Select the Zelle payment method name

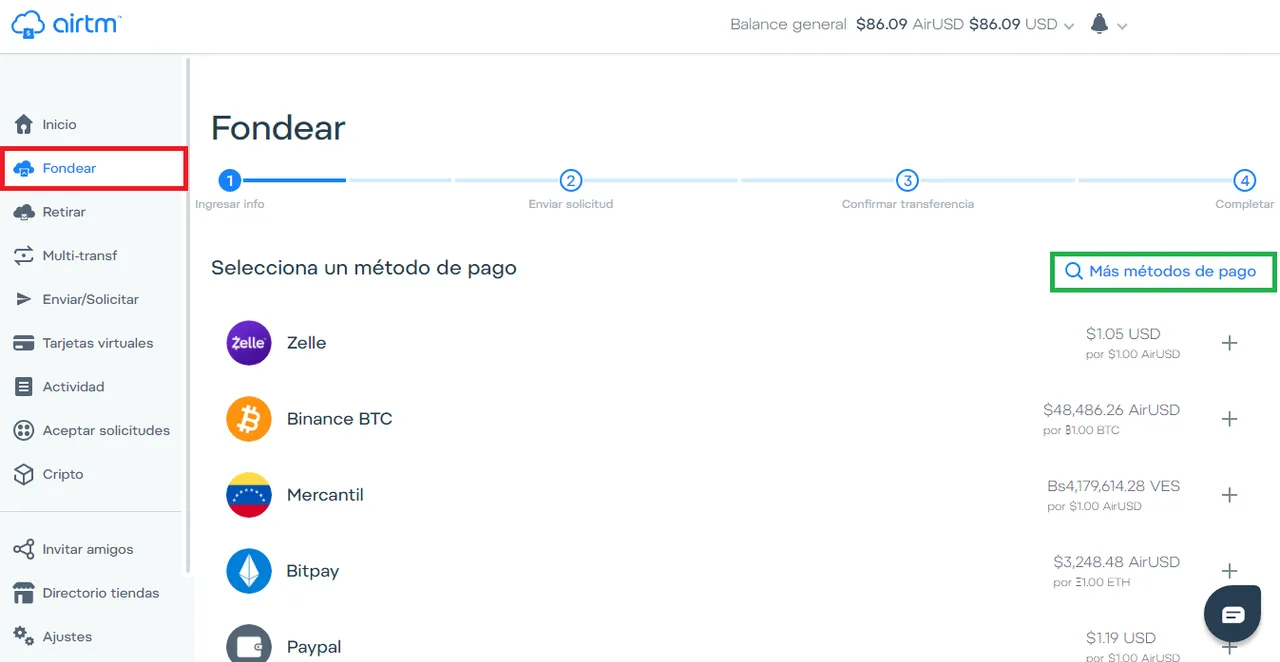[307, 343]
